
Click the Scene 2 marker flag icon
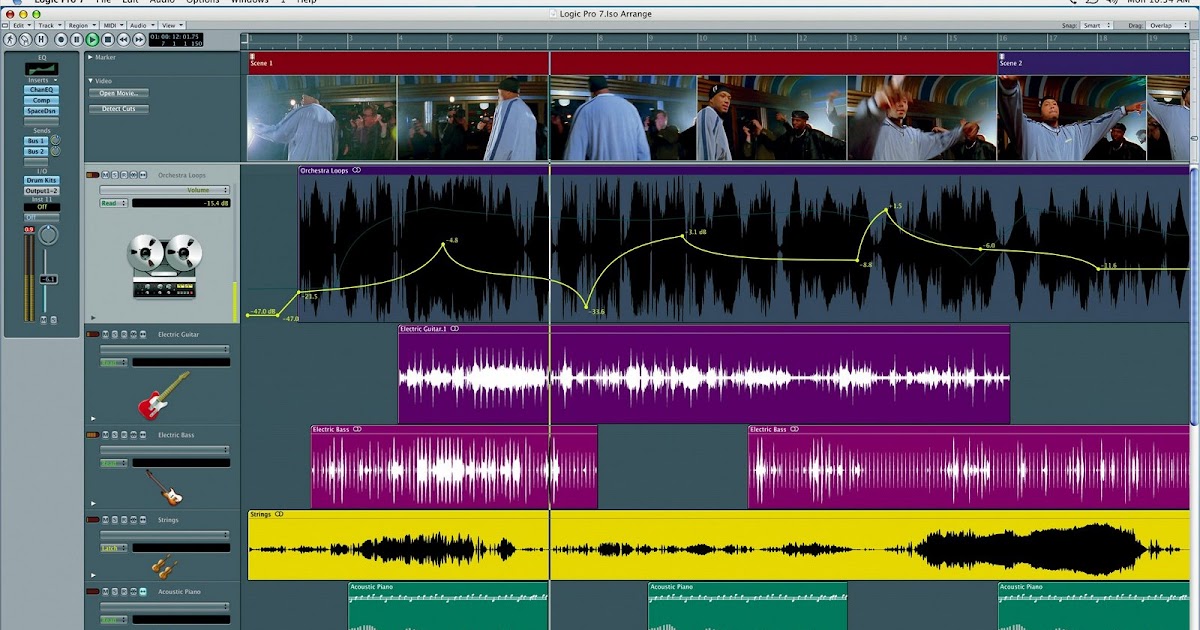coord(1002,56)
